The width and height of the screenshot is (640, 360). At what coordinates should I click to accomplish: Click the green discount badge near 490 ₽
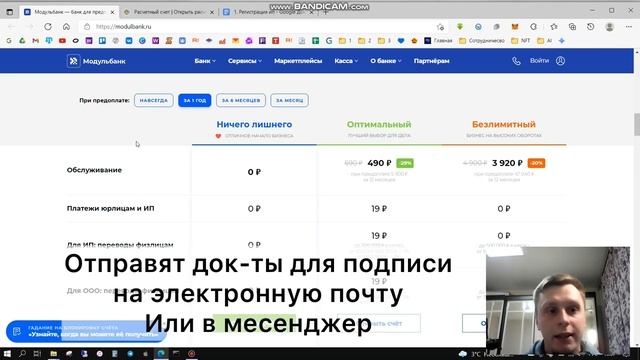tap(405, 163)
